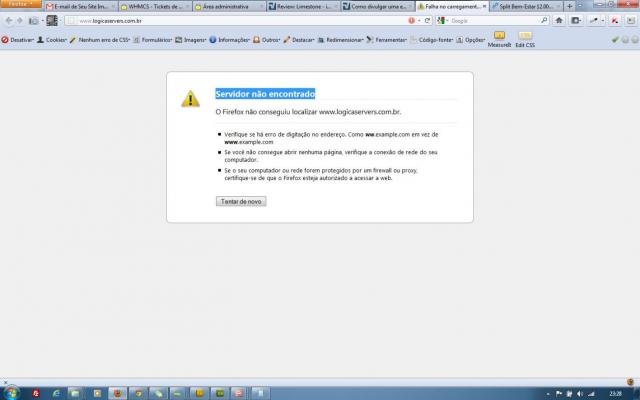Click the green checkmark status icon
This screenshot has height=400, width=640.
tap(615, 40)
